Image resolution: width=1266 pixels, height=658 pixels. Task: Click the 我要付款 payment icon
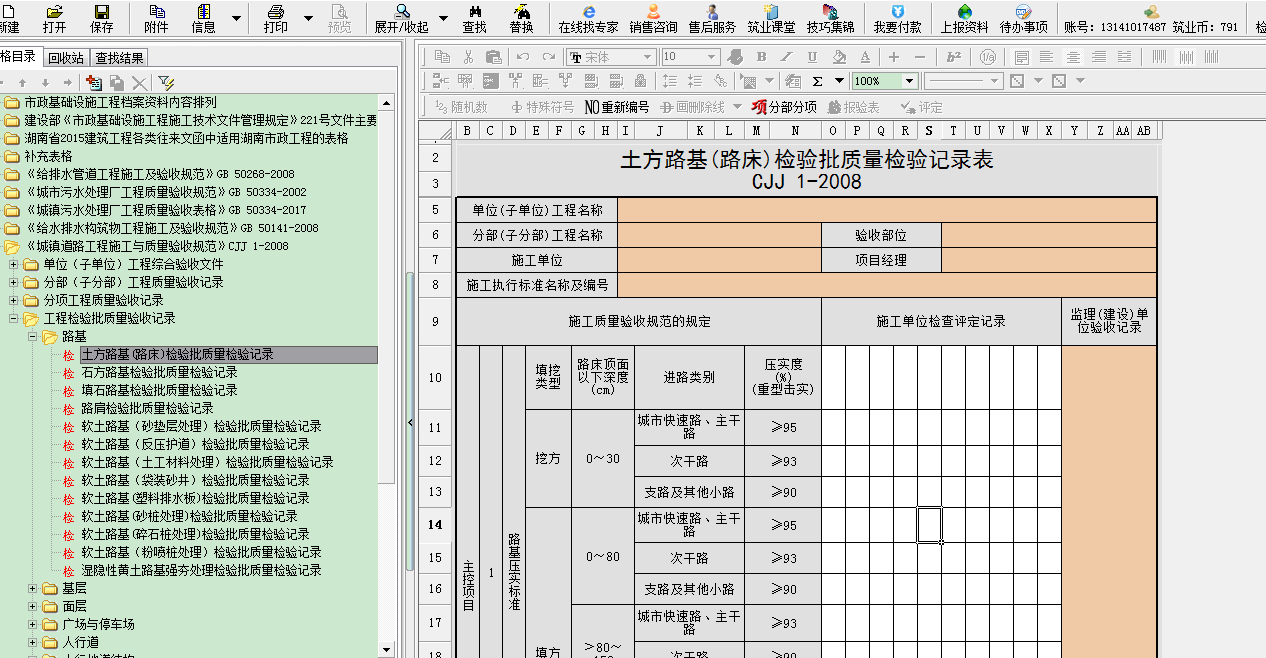point(897,17)
